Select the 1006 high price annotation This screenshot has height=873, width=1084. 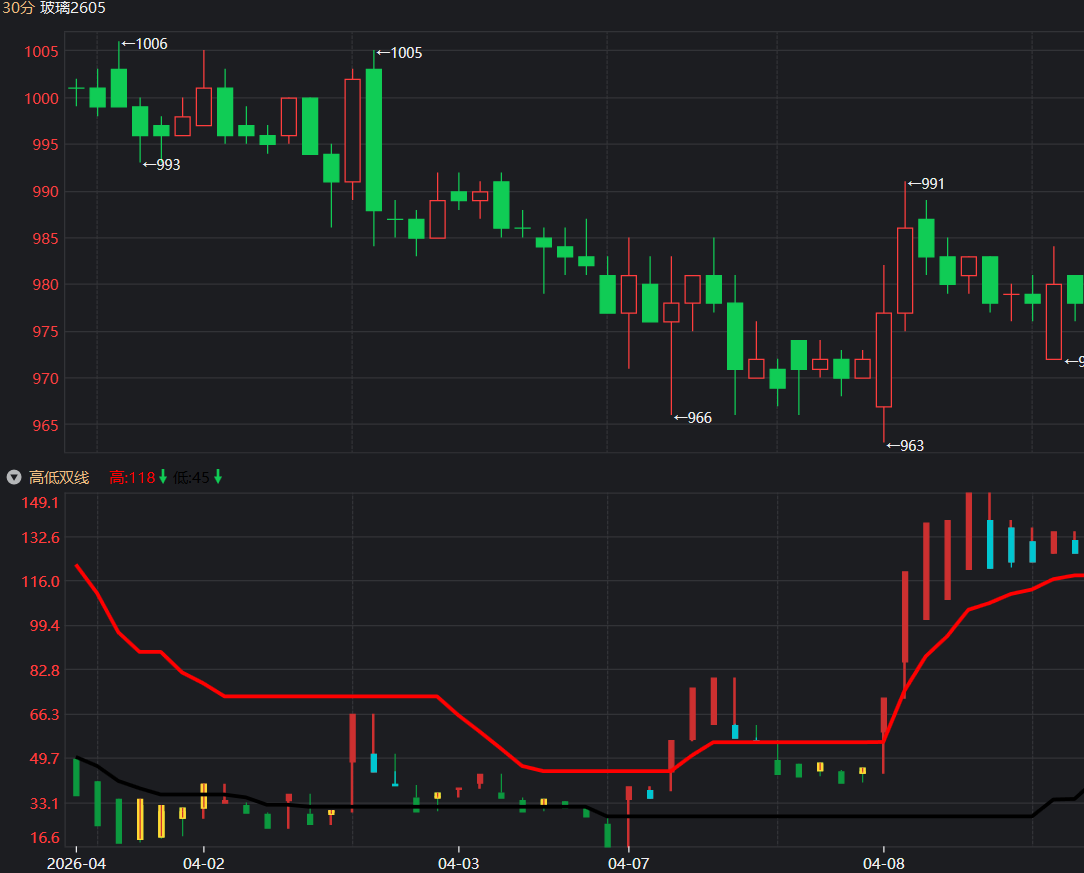point(144,44)
